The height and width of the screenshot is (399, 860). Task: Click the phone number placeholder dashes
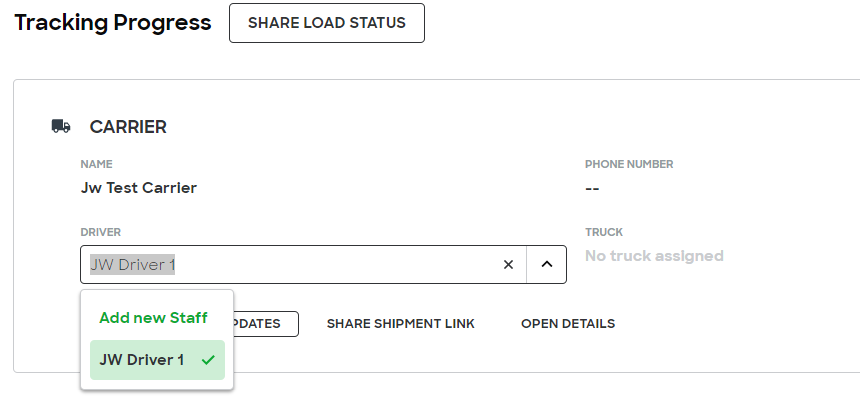pyautogui.click(x=592, y=189)
